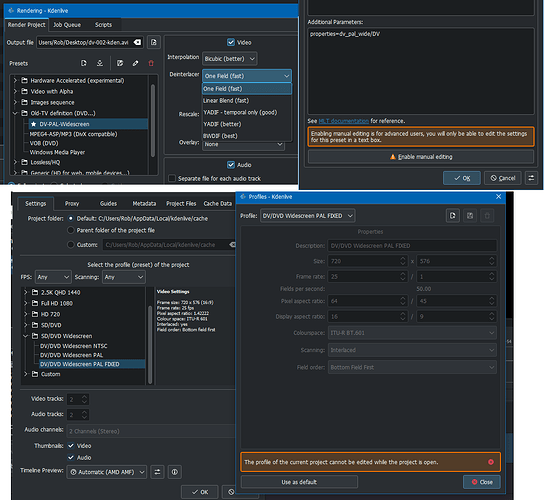
Task: Select Custom project folder radio option
Action: point(71,245)
